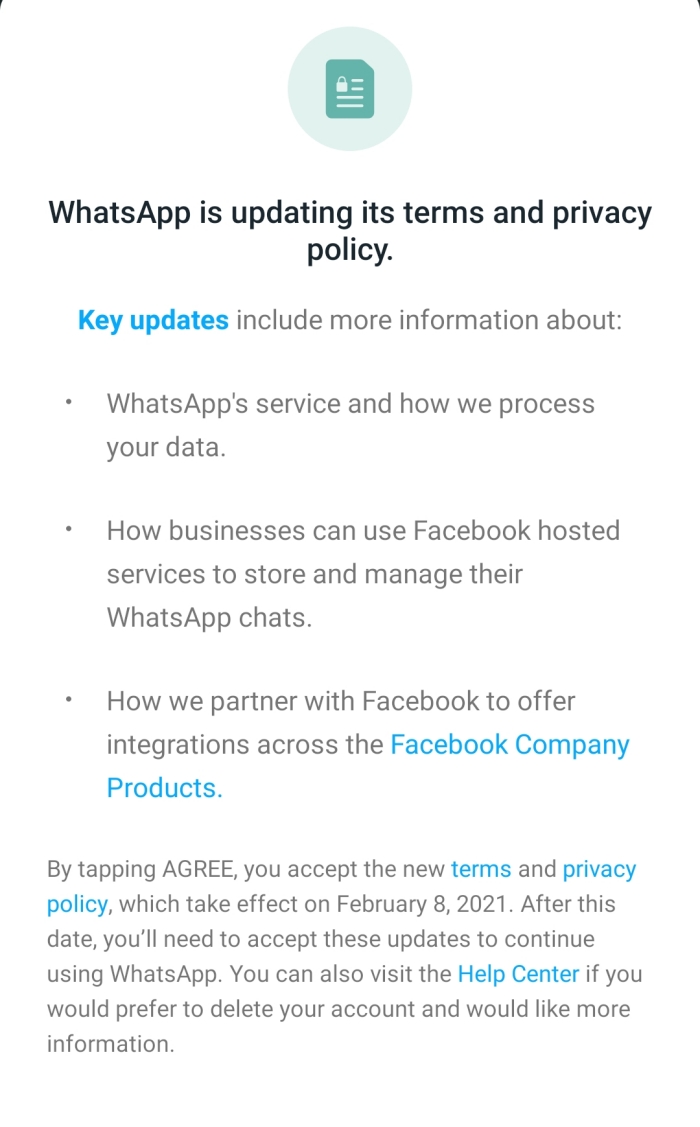Tap the document lock icon at top

pyautogui.click(x=350, y=89)
